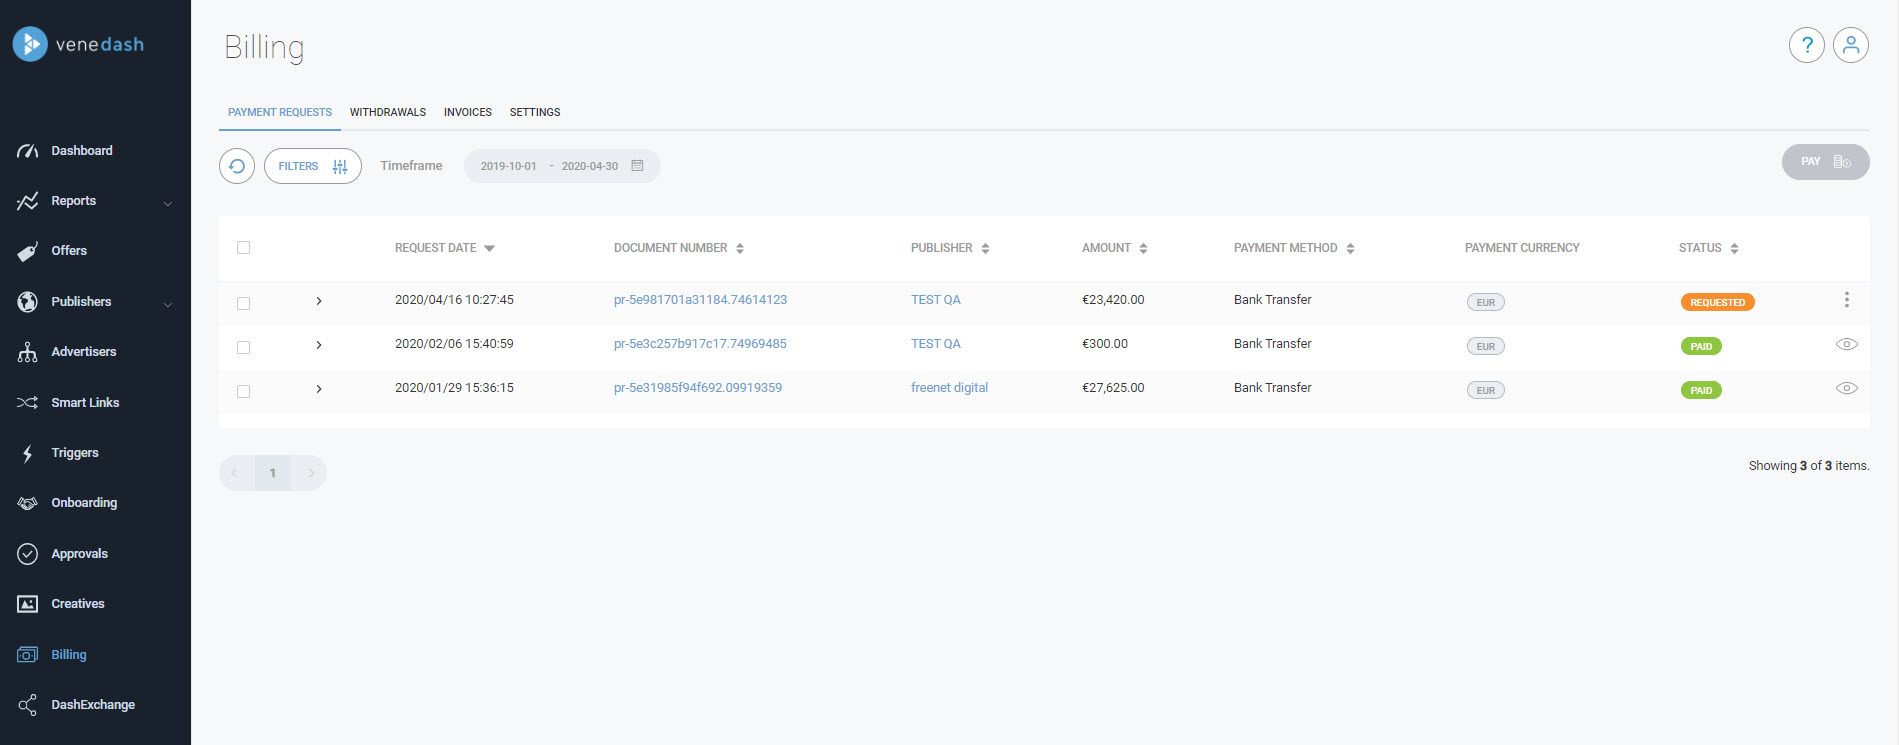
Task: Open the freenet digital publisher link
Action: click(948, 388)
